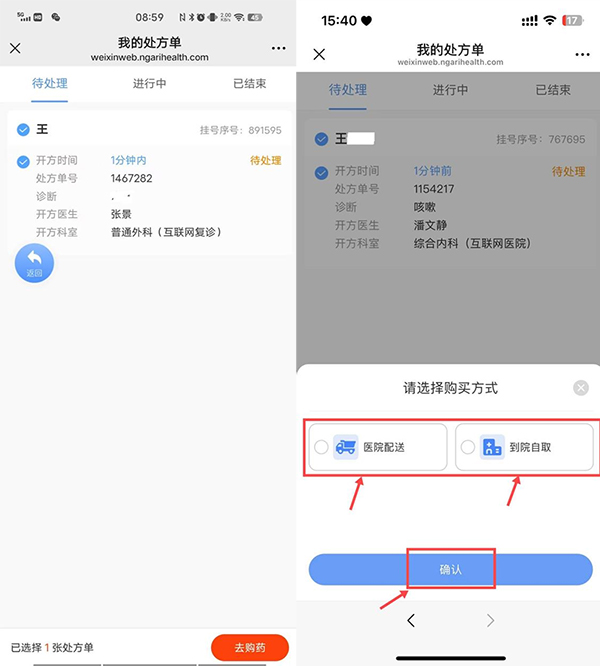
Task: Close the left 我的处方单 page with X
Action: point(15,48)
